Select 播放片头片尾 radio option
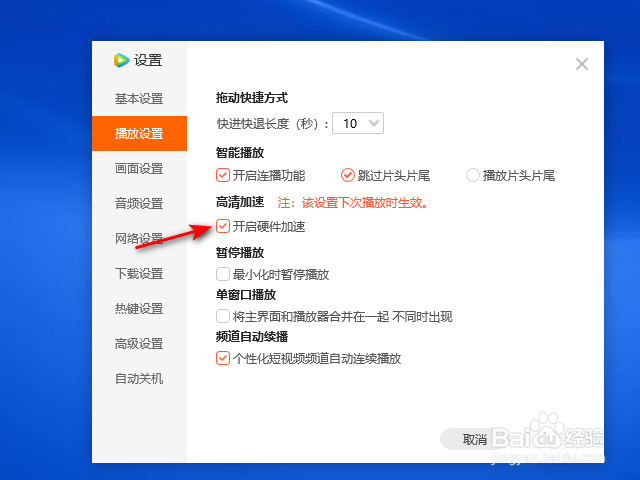640x480 pixels. coord(472,176)
